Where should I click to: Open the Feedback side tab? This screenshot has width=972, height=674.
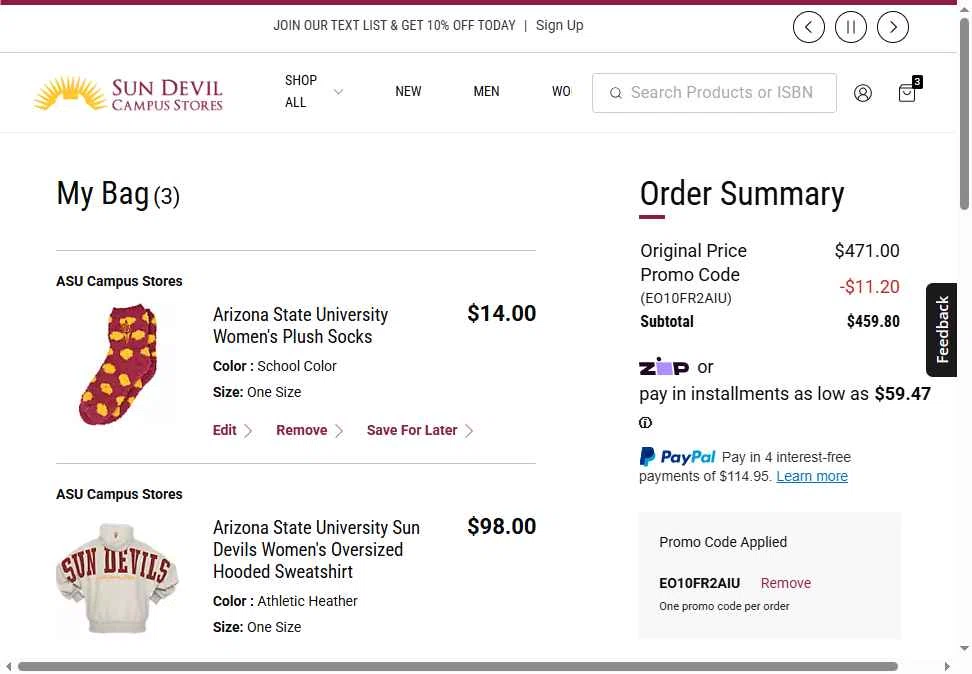click(x=941, y=330)
